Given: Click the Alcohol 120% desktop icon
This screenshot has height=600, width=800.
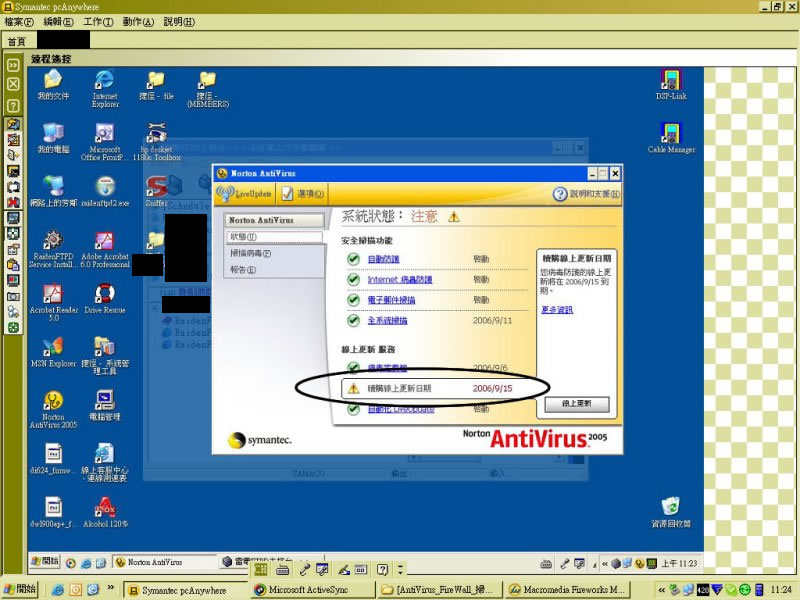Looking at the screenshot, I should coord(105,513).
